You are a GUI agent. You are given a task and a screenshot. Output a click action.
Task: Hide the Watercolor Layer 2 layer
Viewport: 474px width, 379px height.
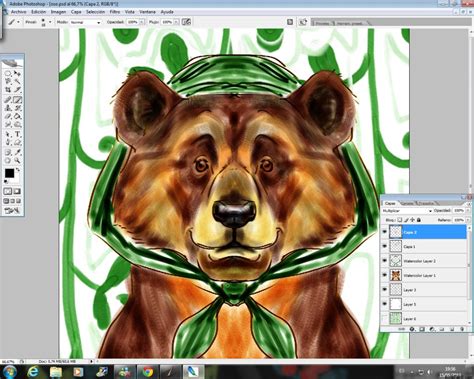(x=385, y=261)
